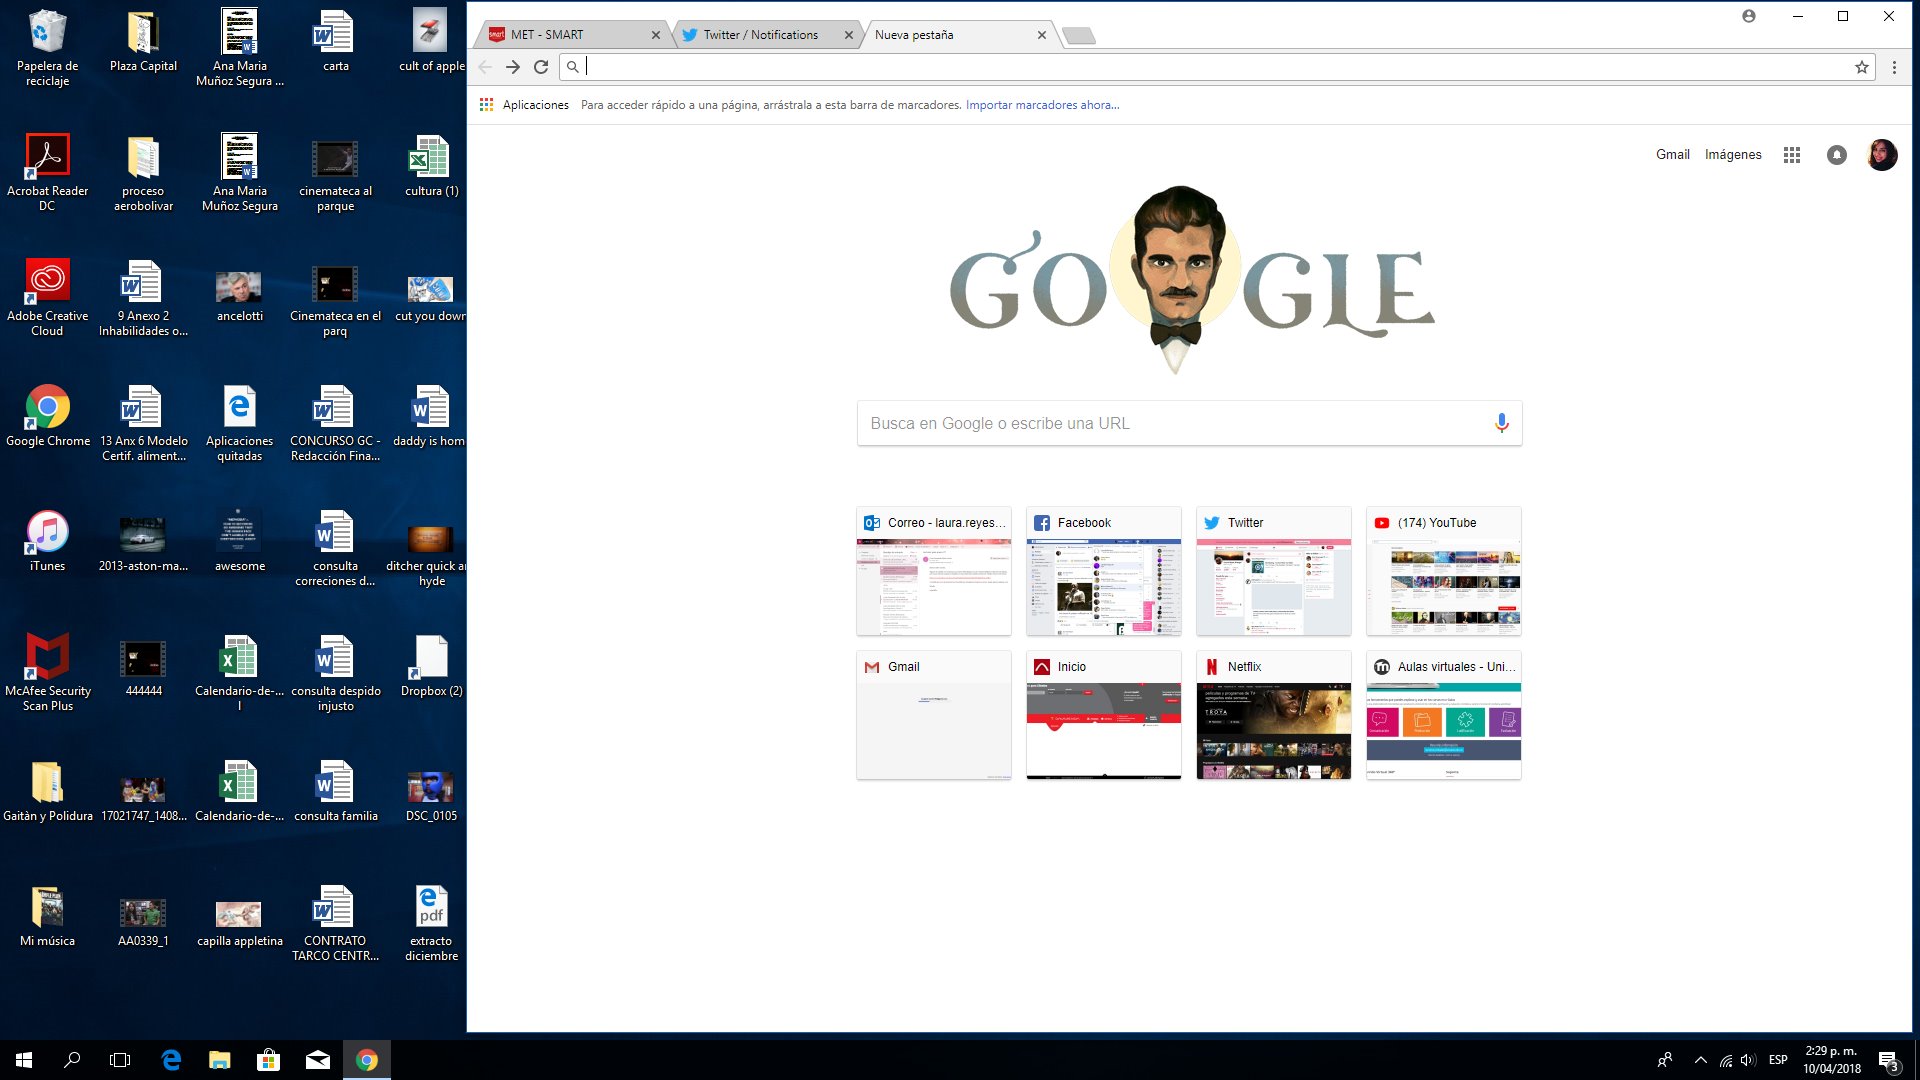Image resolution: width=1920 pixels, height=1080 pixels.
Task: Open the ESP language indicator
Action: 1778,1060
